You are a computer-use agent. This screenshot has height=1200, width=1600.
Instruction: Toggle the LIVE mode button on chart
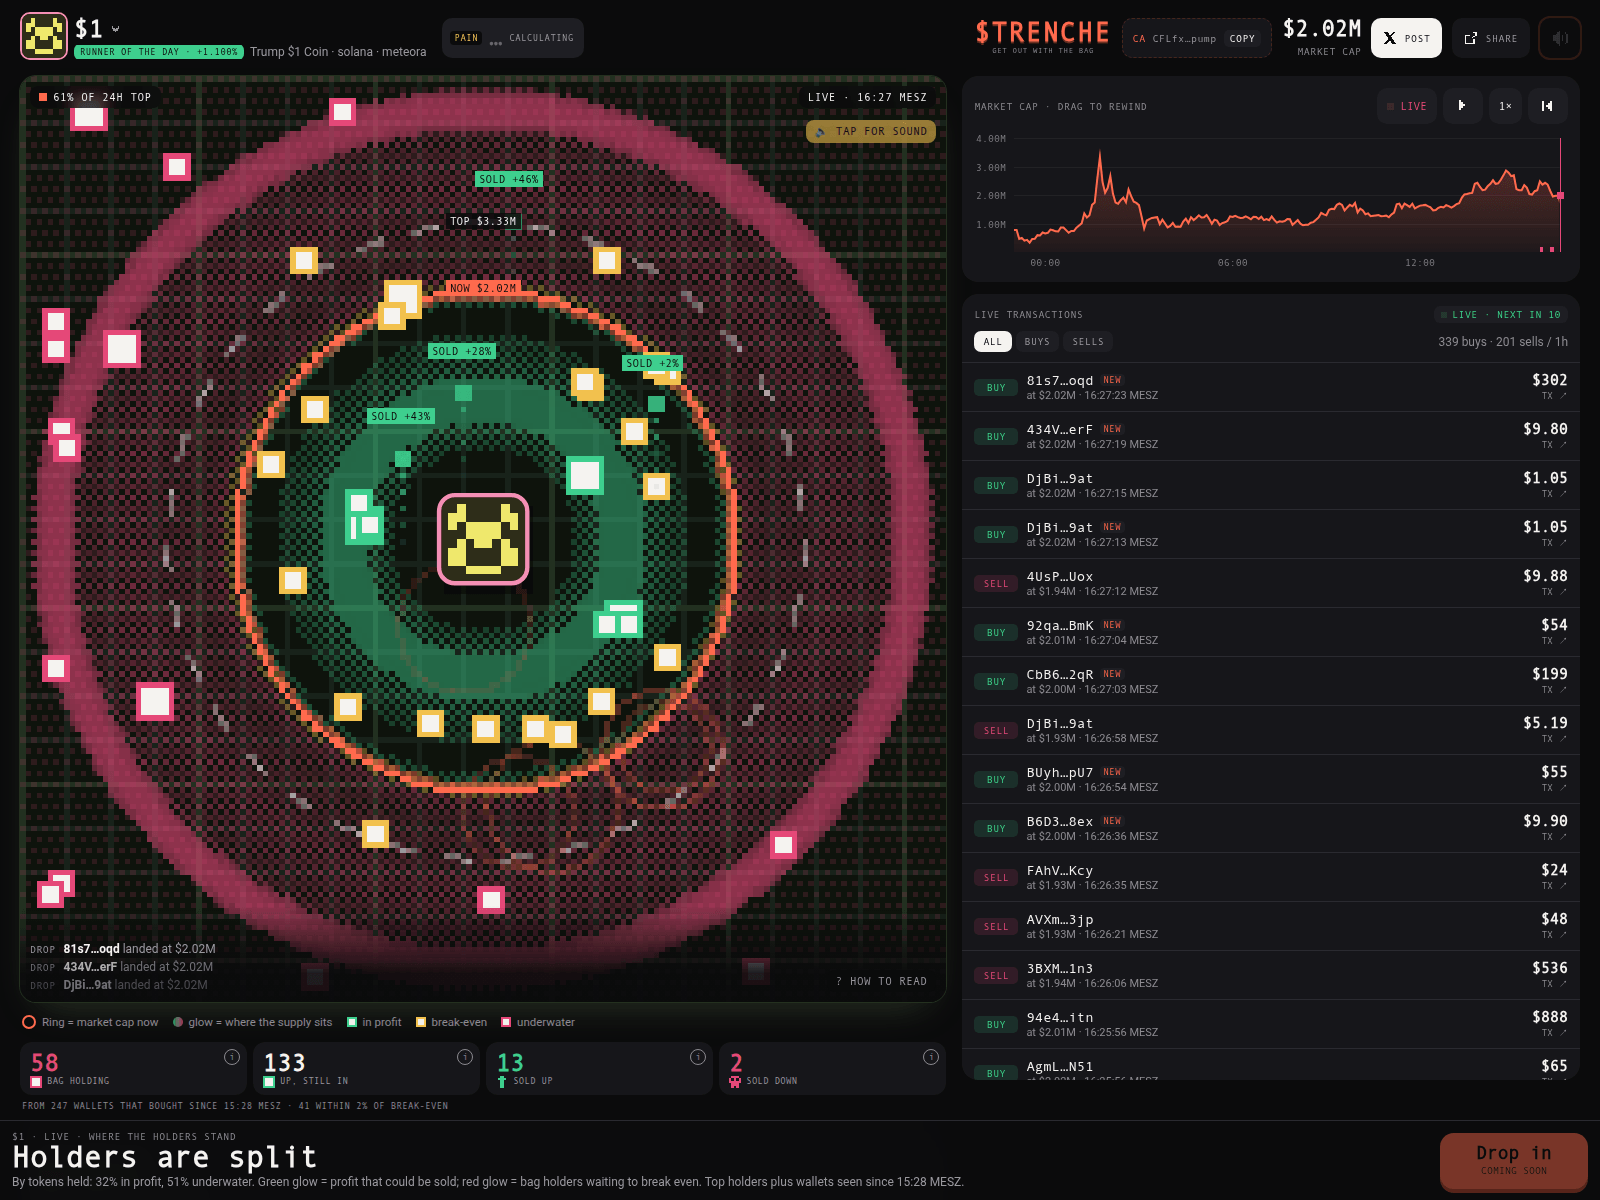(x=1406, y=106)
